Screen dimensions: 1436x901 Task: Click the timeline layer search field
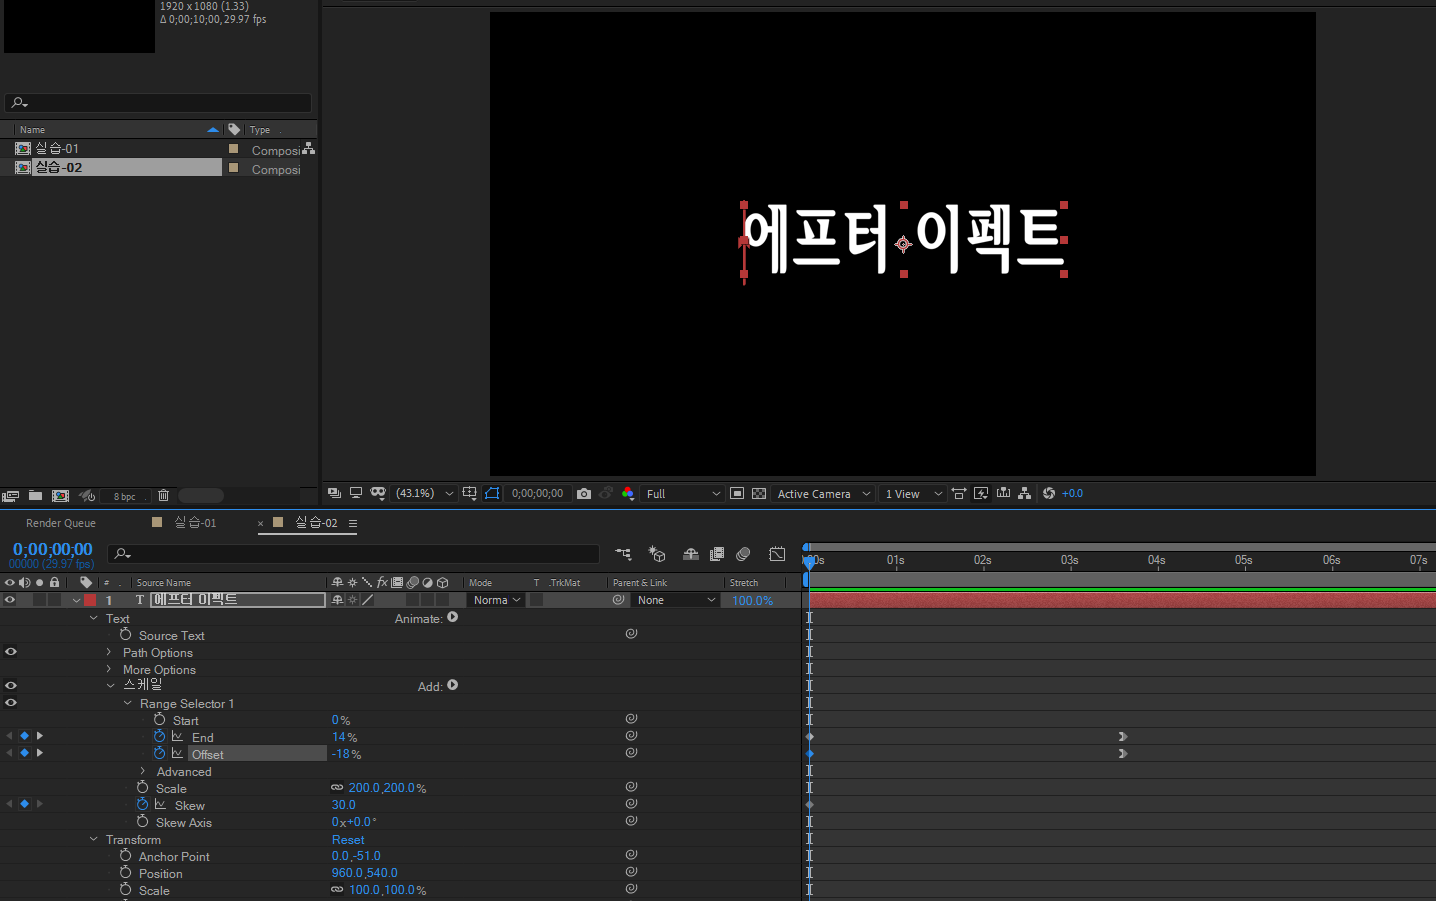(354, 554)
